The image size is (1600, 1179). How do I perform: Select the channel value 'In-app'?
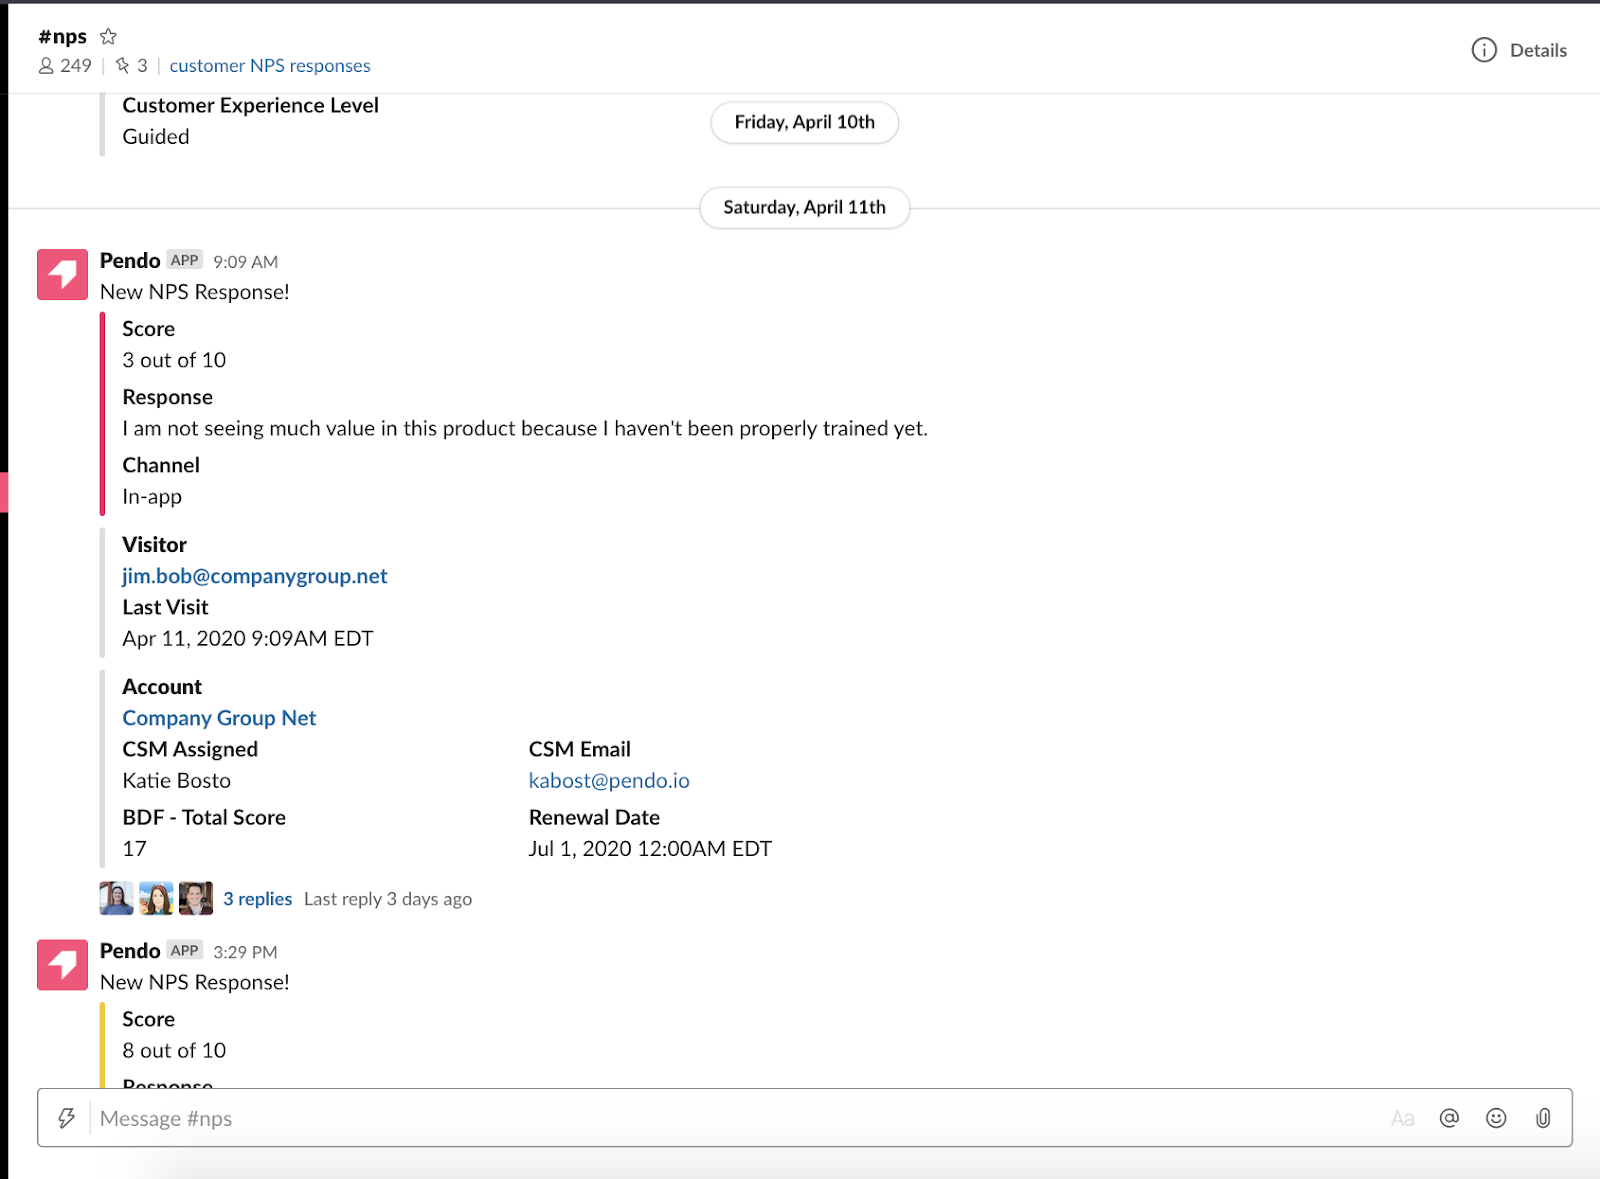[152, 496]
